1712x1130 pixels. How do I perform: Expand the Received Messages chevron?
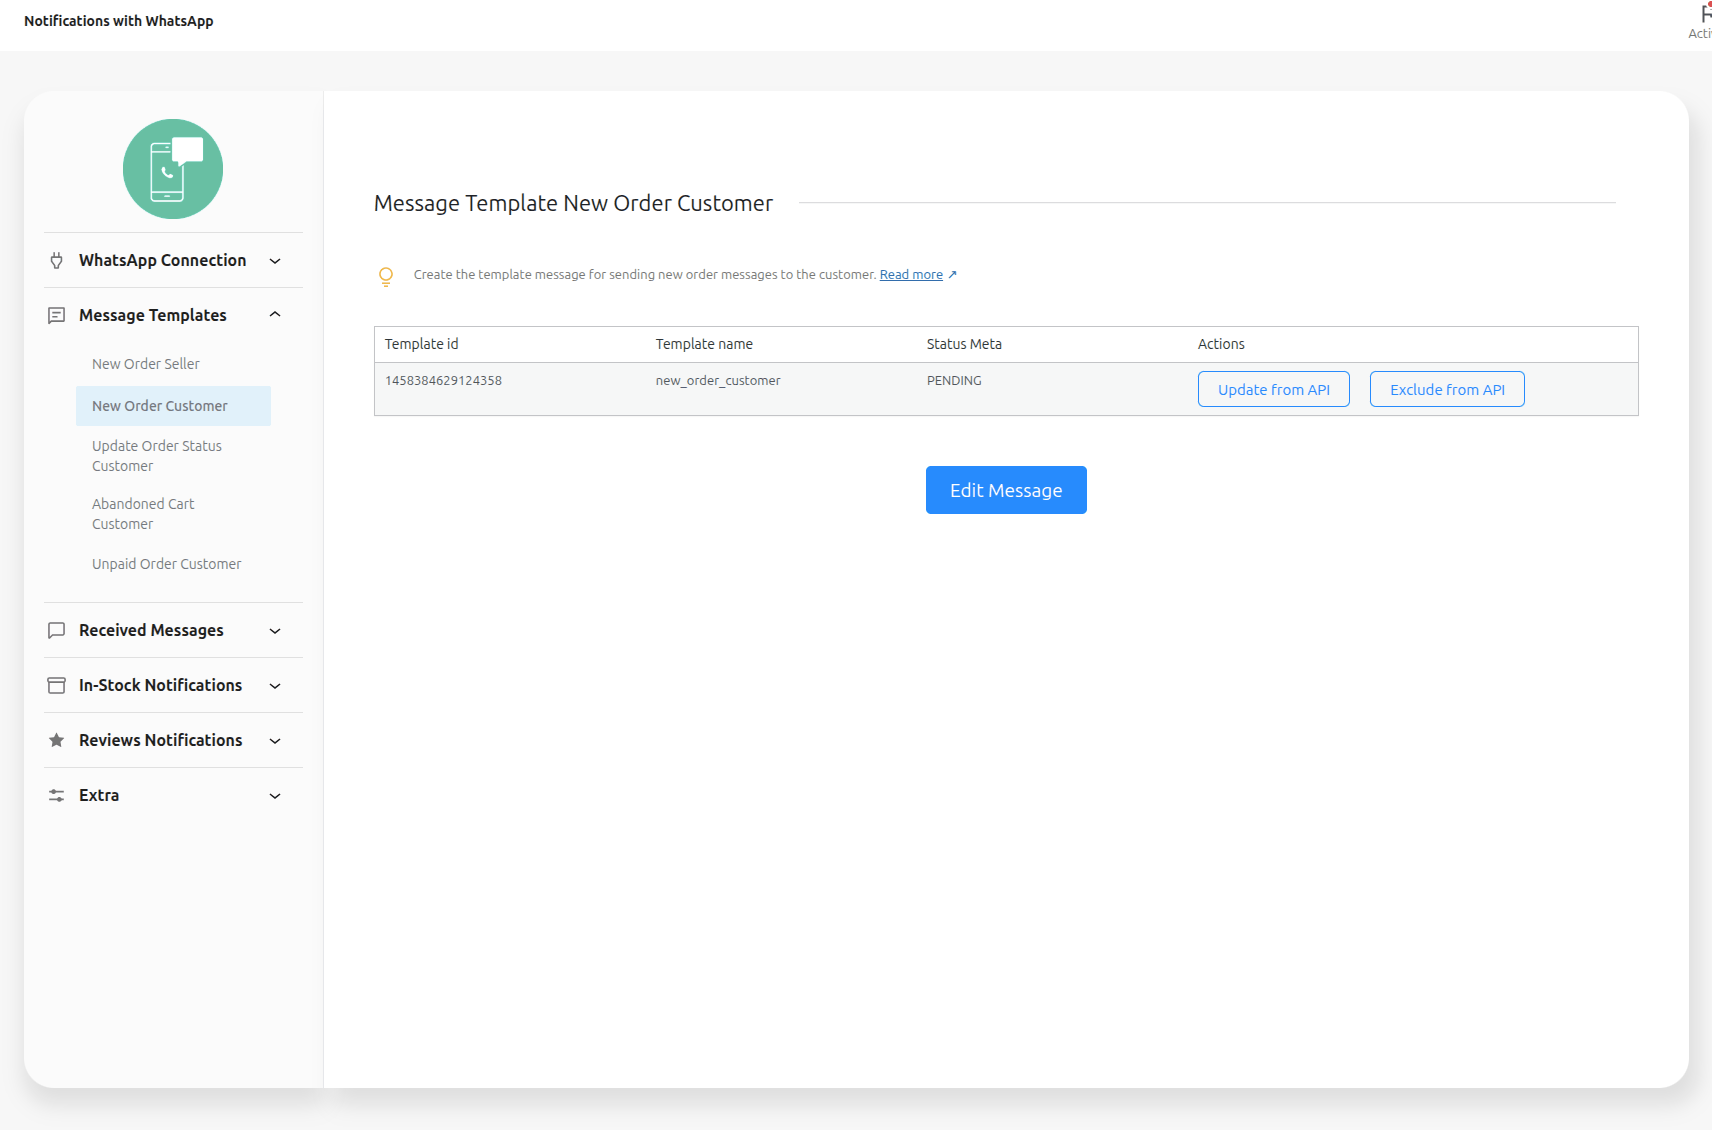pyautogui.click(x=275, y=631)
